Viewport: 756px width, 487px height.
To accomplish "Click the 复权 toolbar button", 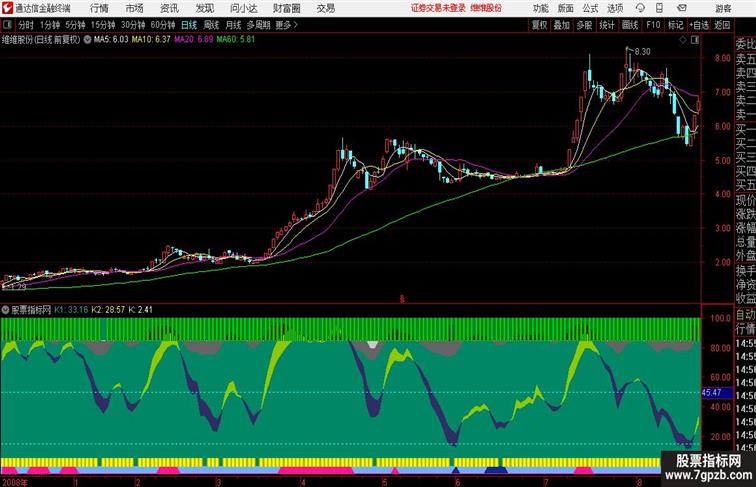I will (x=539, y=25).
